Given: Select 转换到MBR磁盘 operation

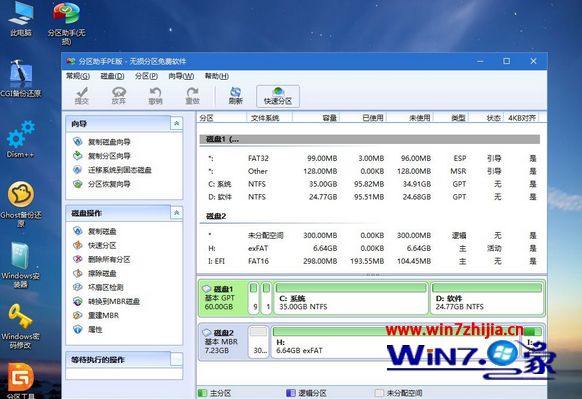Looking at the screenshot, I should [x=107, y=301].
